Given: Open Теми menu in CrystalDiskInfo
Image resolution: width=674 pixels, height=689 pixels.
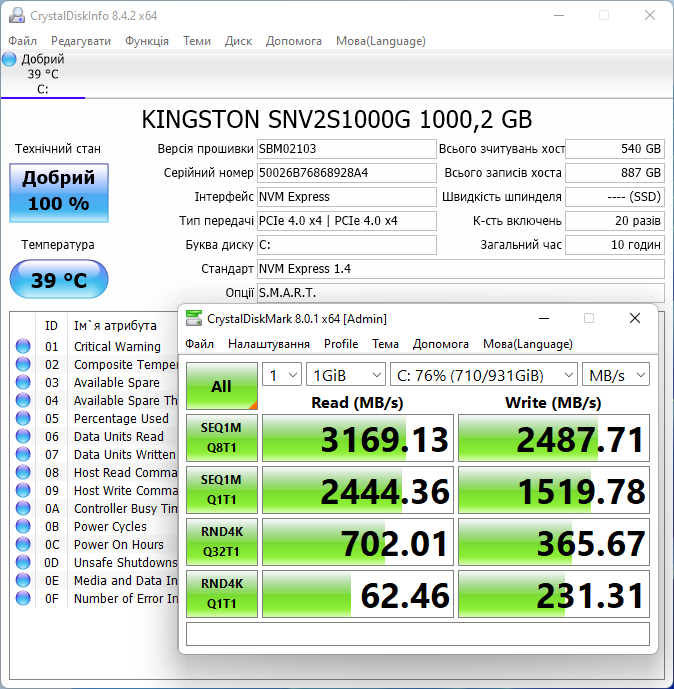Looking at the screenshot, I should point(197,41).
